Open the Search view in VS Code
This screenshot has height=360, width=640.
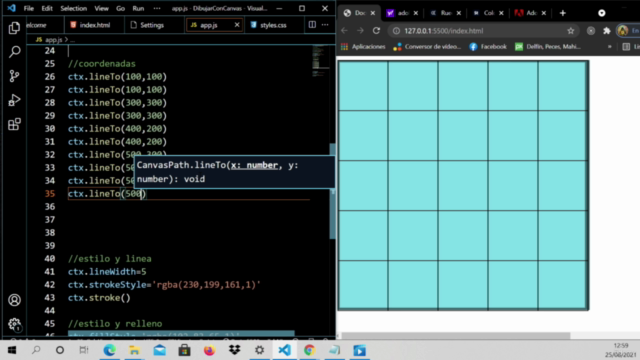(14, 51)
